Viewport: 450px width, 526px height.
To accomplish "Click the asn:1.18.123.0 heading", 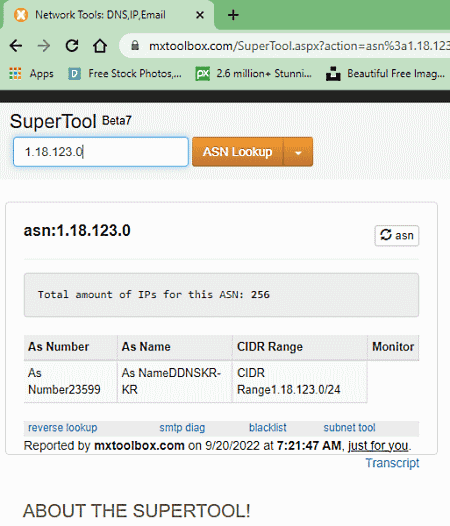I will pyautogui.click(x=77, y=231).
